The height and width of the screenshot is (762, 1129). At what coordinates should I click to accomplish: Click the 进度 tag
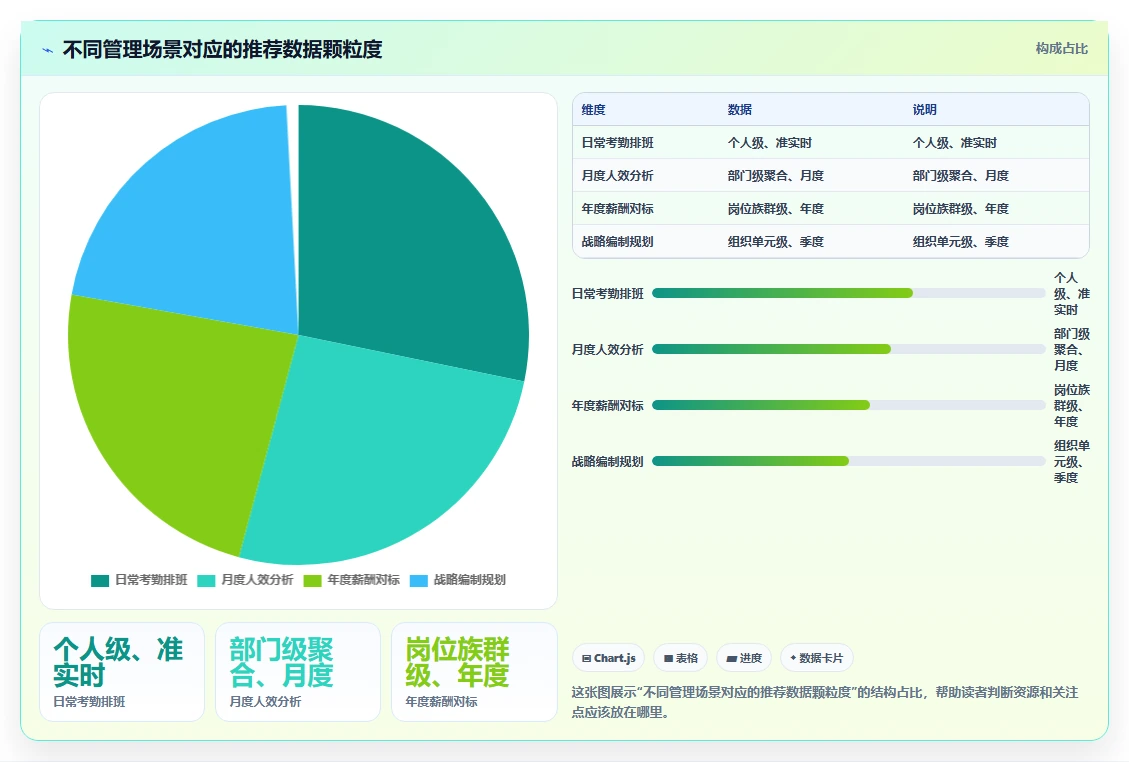[744, 658]
